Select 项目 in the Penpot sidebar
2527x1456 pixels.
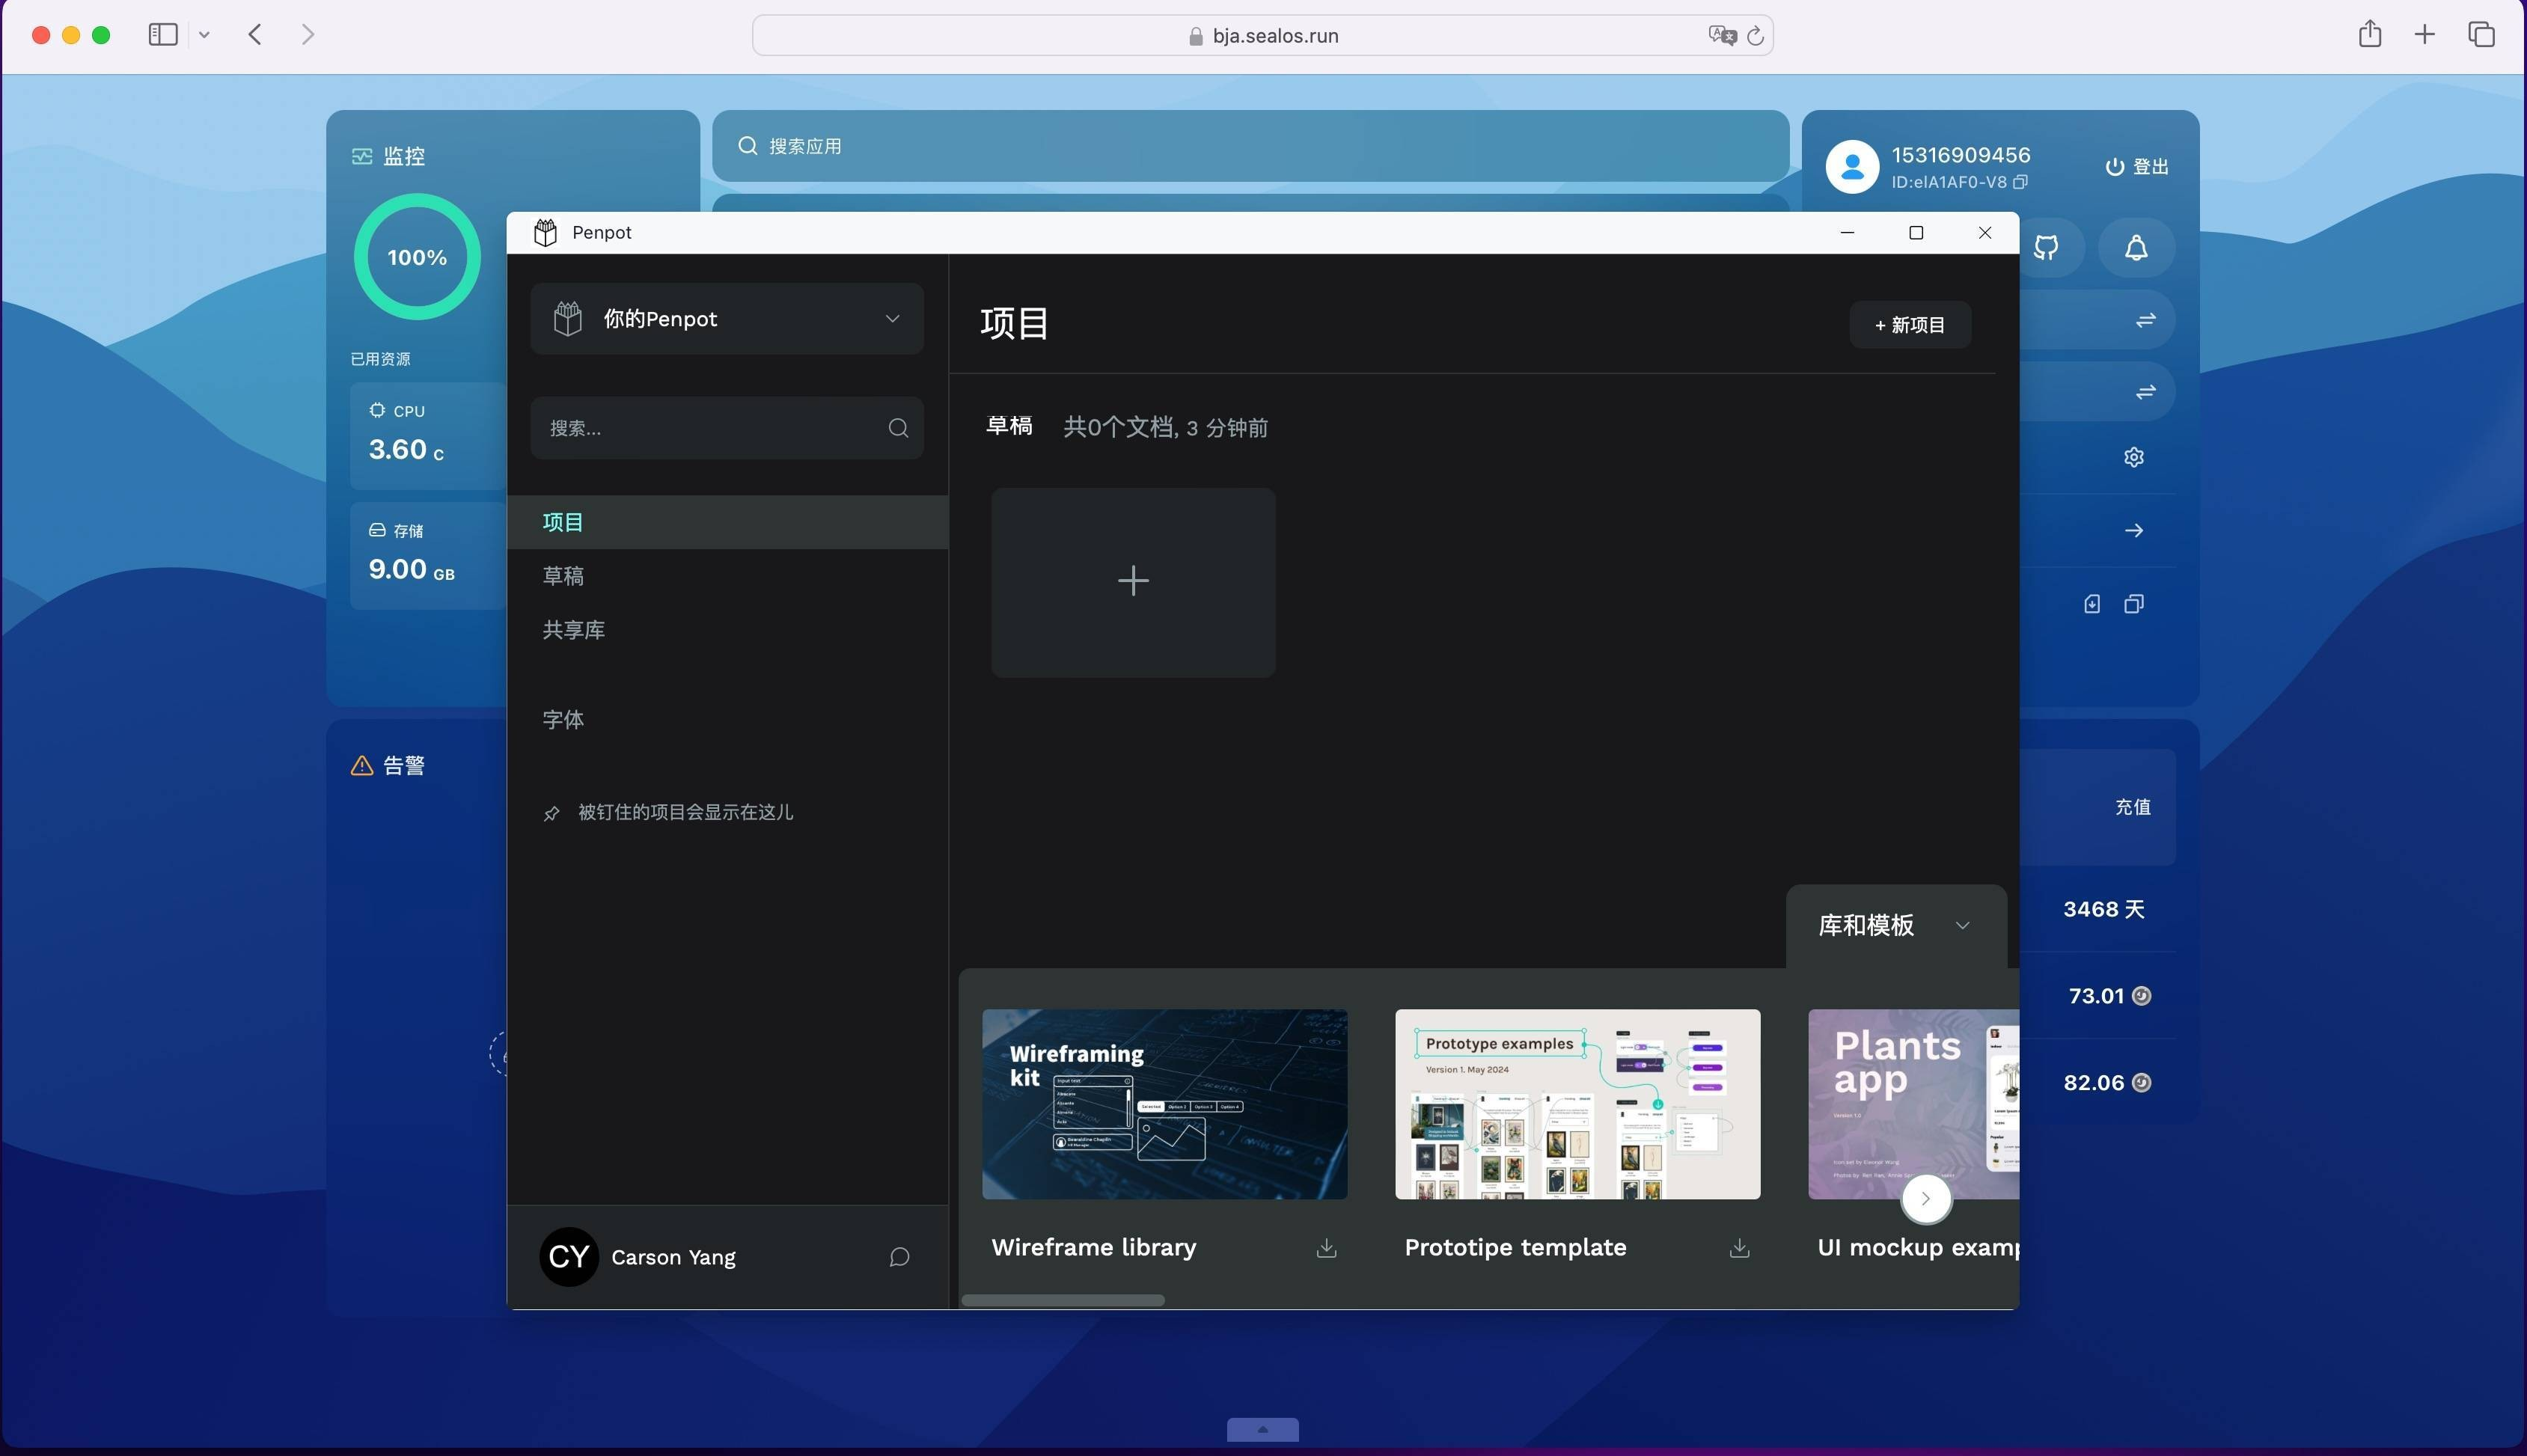[x=727, y=522]
